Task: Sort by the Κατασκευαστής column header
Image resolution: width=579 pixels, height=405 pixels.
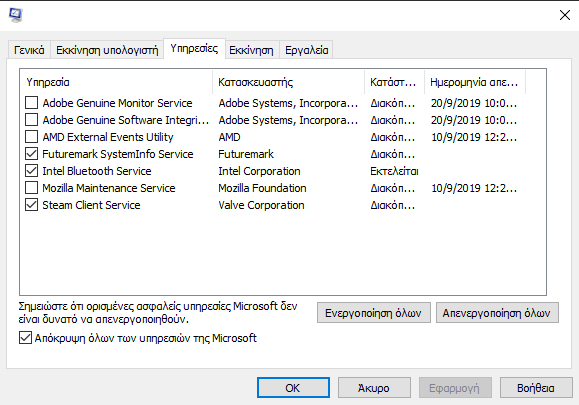Action: [x=288, y=82]
